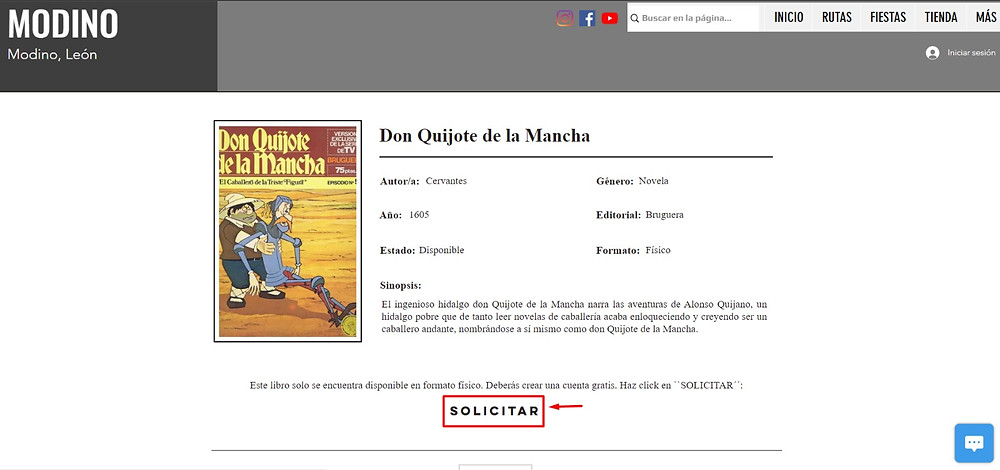Image resolution: width=1000 pixels, height=470 pixels.
Task: Click the SOLICITAR button
Action: 494,411
